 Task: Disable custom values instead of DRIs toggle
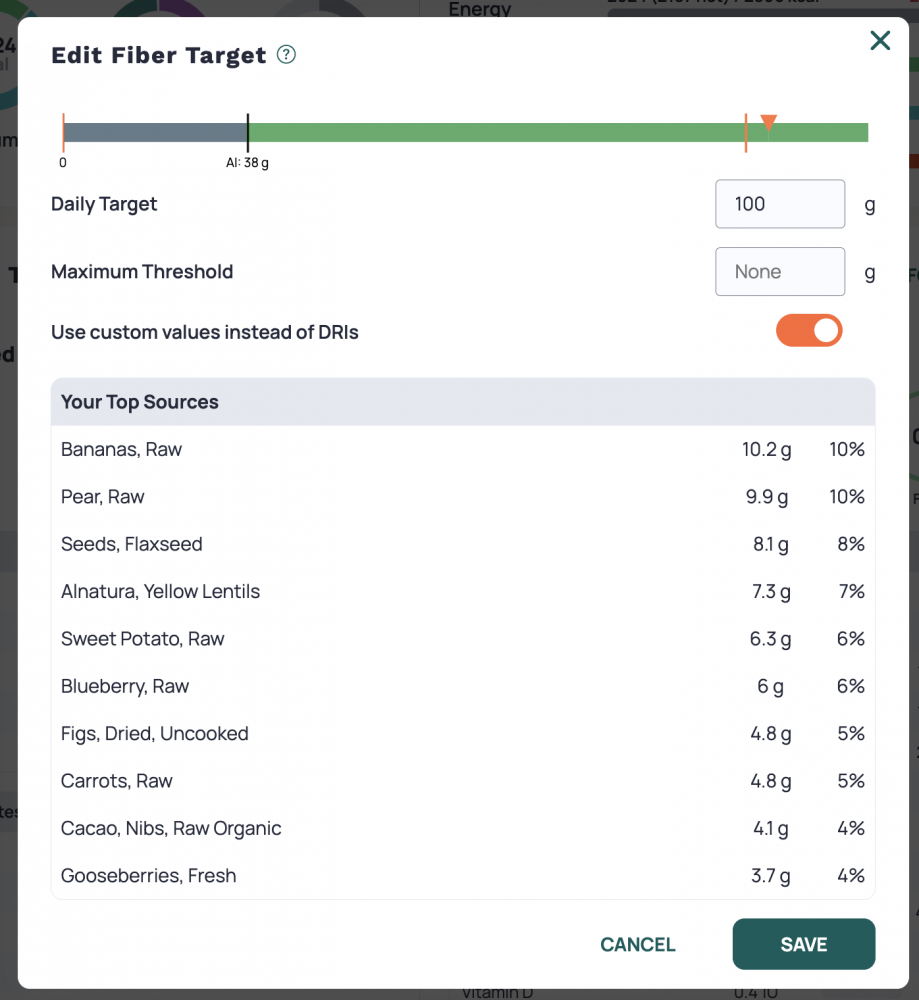[809, 330]
